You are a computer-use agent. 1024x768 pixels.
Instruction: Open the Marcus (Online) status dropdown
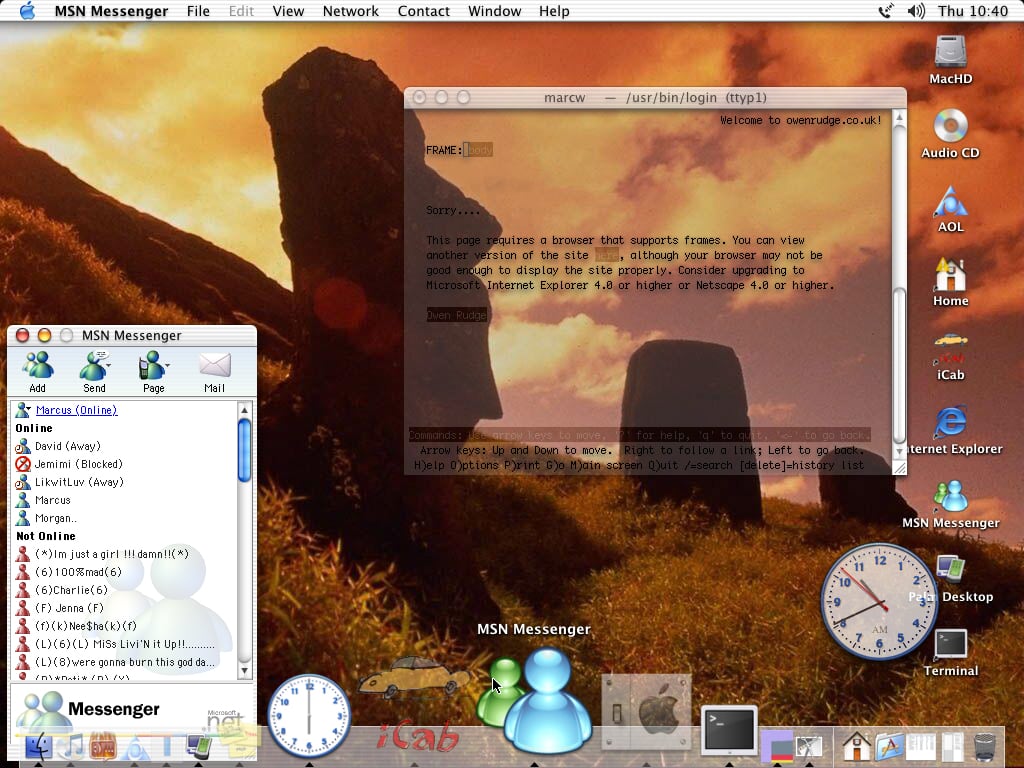[x=76, y=410]
